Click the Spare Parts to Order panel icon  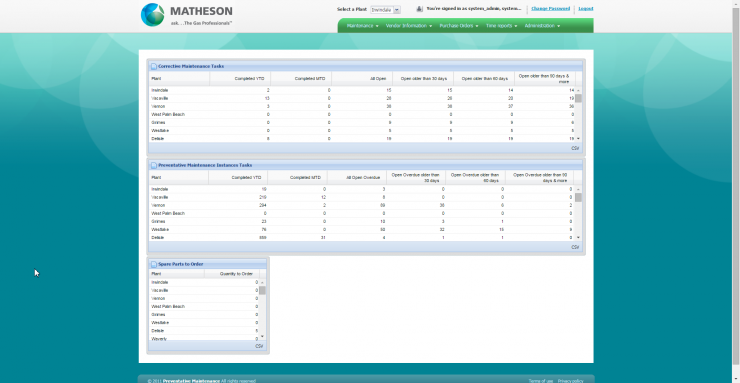click(x=154, y=264)
